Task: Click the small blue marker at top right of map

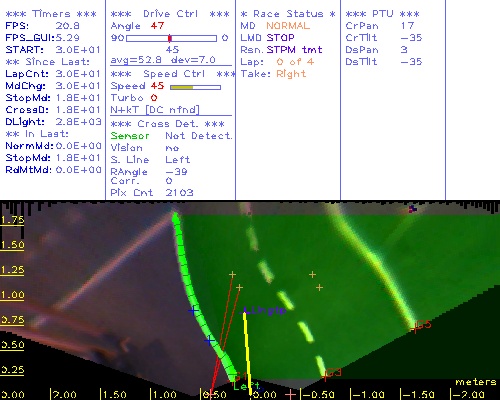Action: [x=413, y=209]
